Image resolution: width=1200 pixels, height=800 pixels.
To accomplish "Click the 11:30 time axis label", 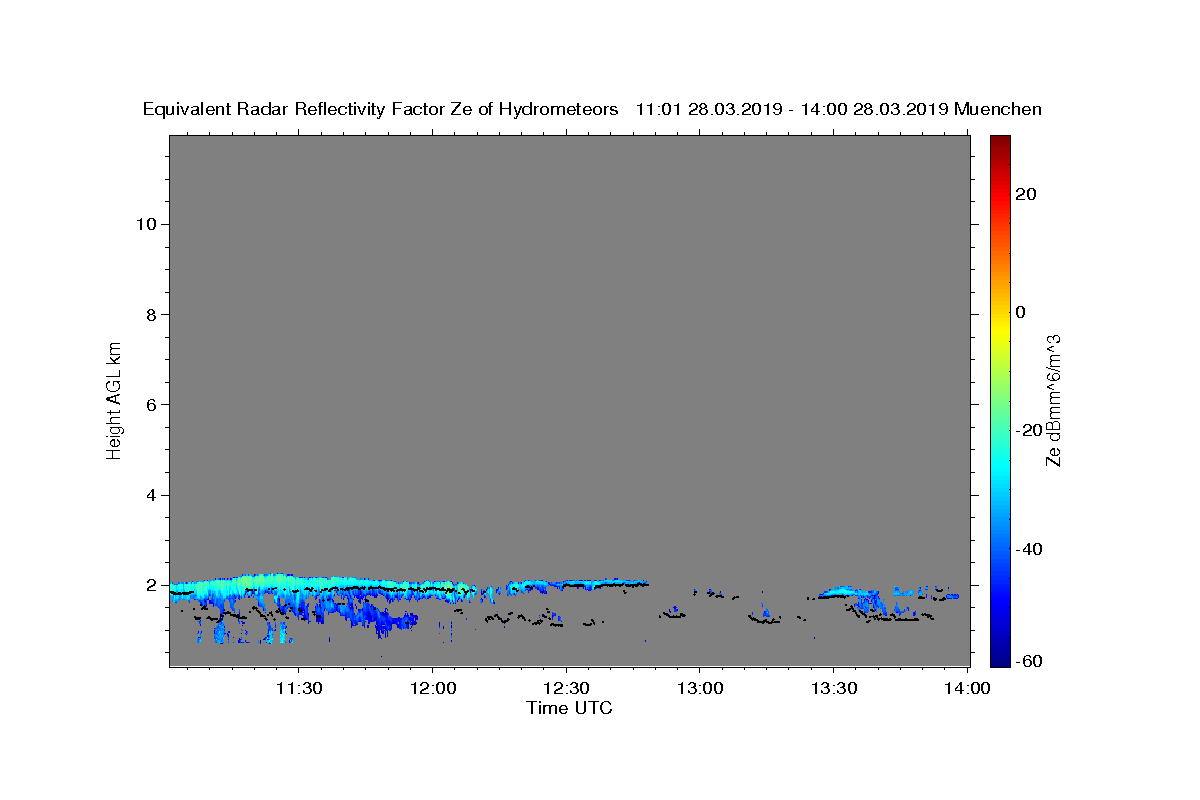I will (x=298, y=688).
